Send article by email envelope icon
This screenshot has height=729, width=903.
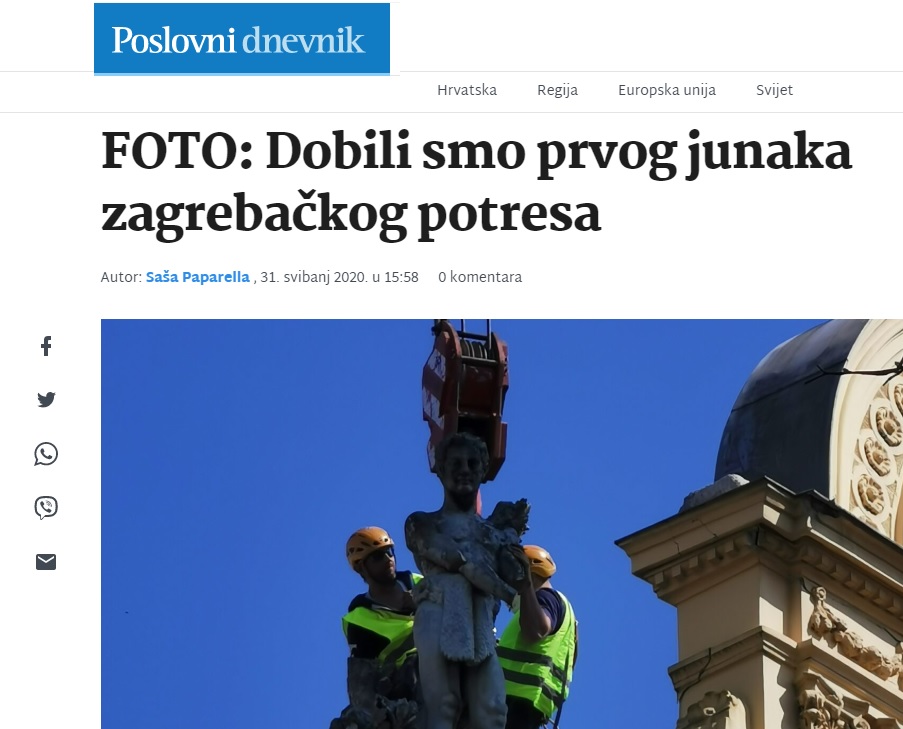point(46,561)
